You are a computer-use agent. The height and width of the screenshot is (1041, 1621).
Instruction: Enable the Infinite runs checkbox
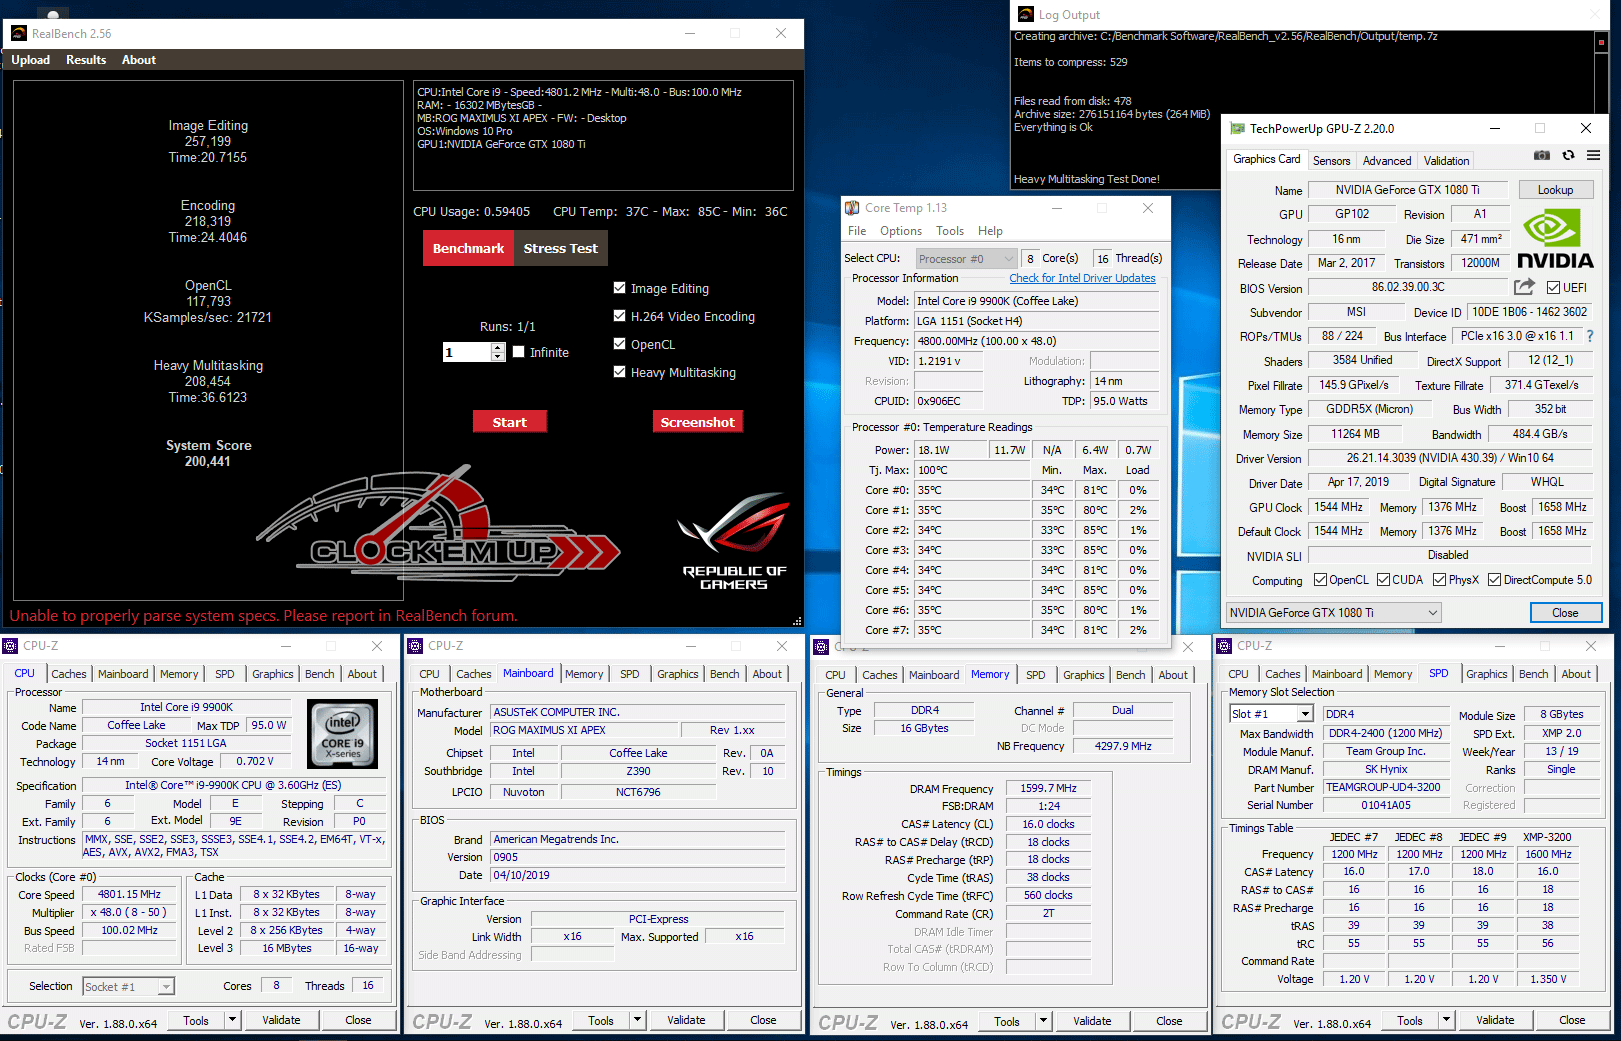(519, 352)
